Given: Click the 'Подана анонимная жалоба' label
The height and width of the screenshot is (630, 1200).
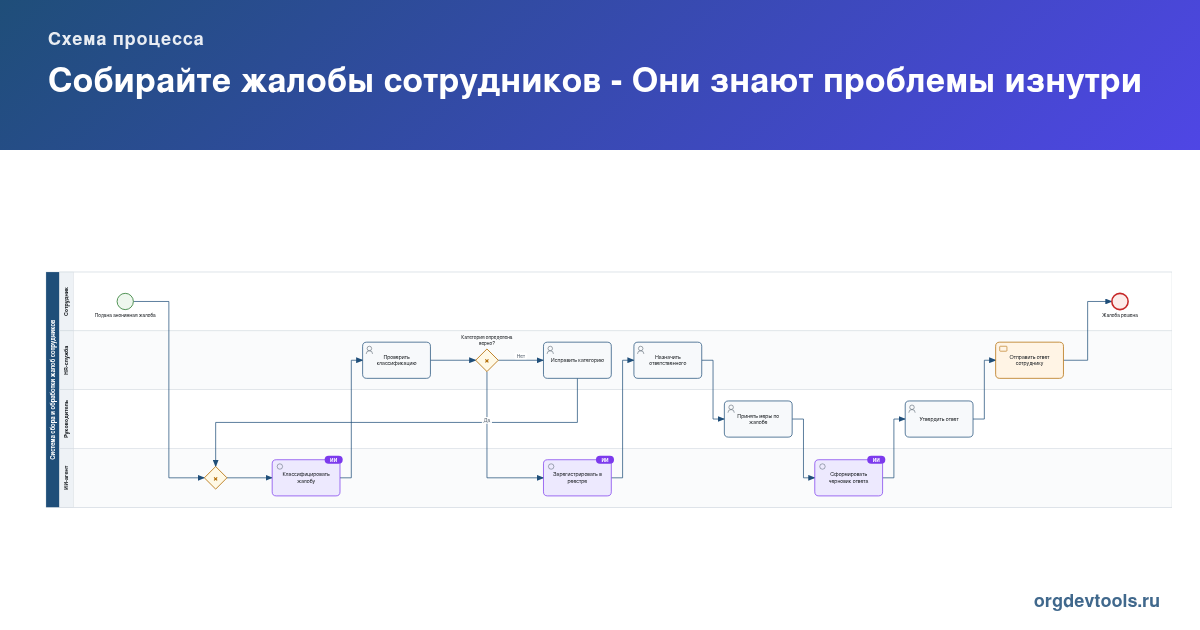Looking at the screenshot, I should pos(125,315).
